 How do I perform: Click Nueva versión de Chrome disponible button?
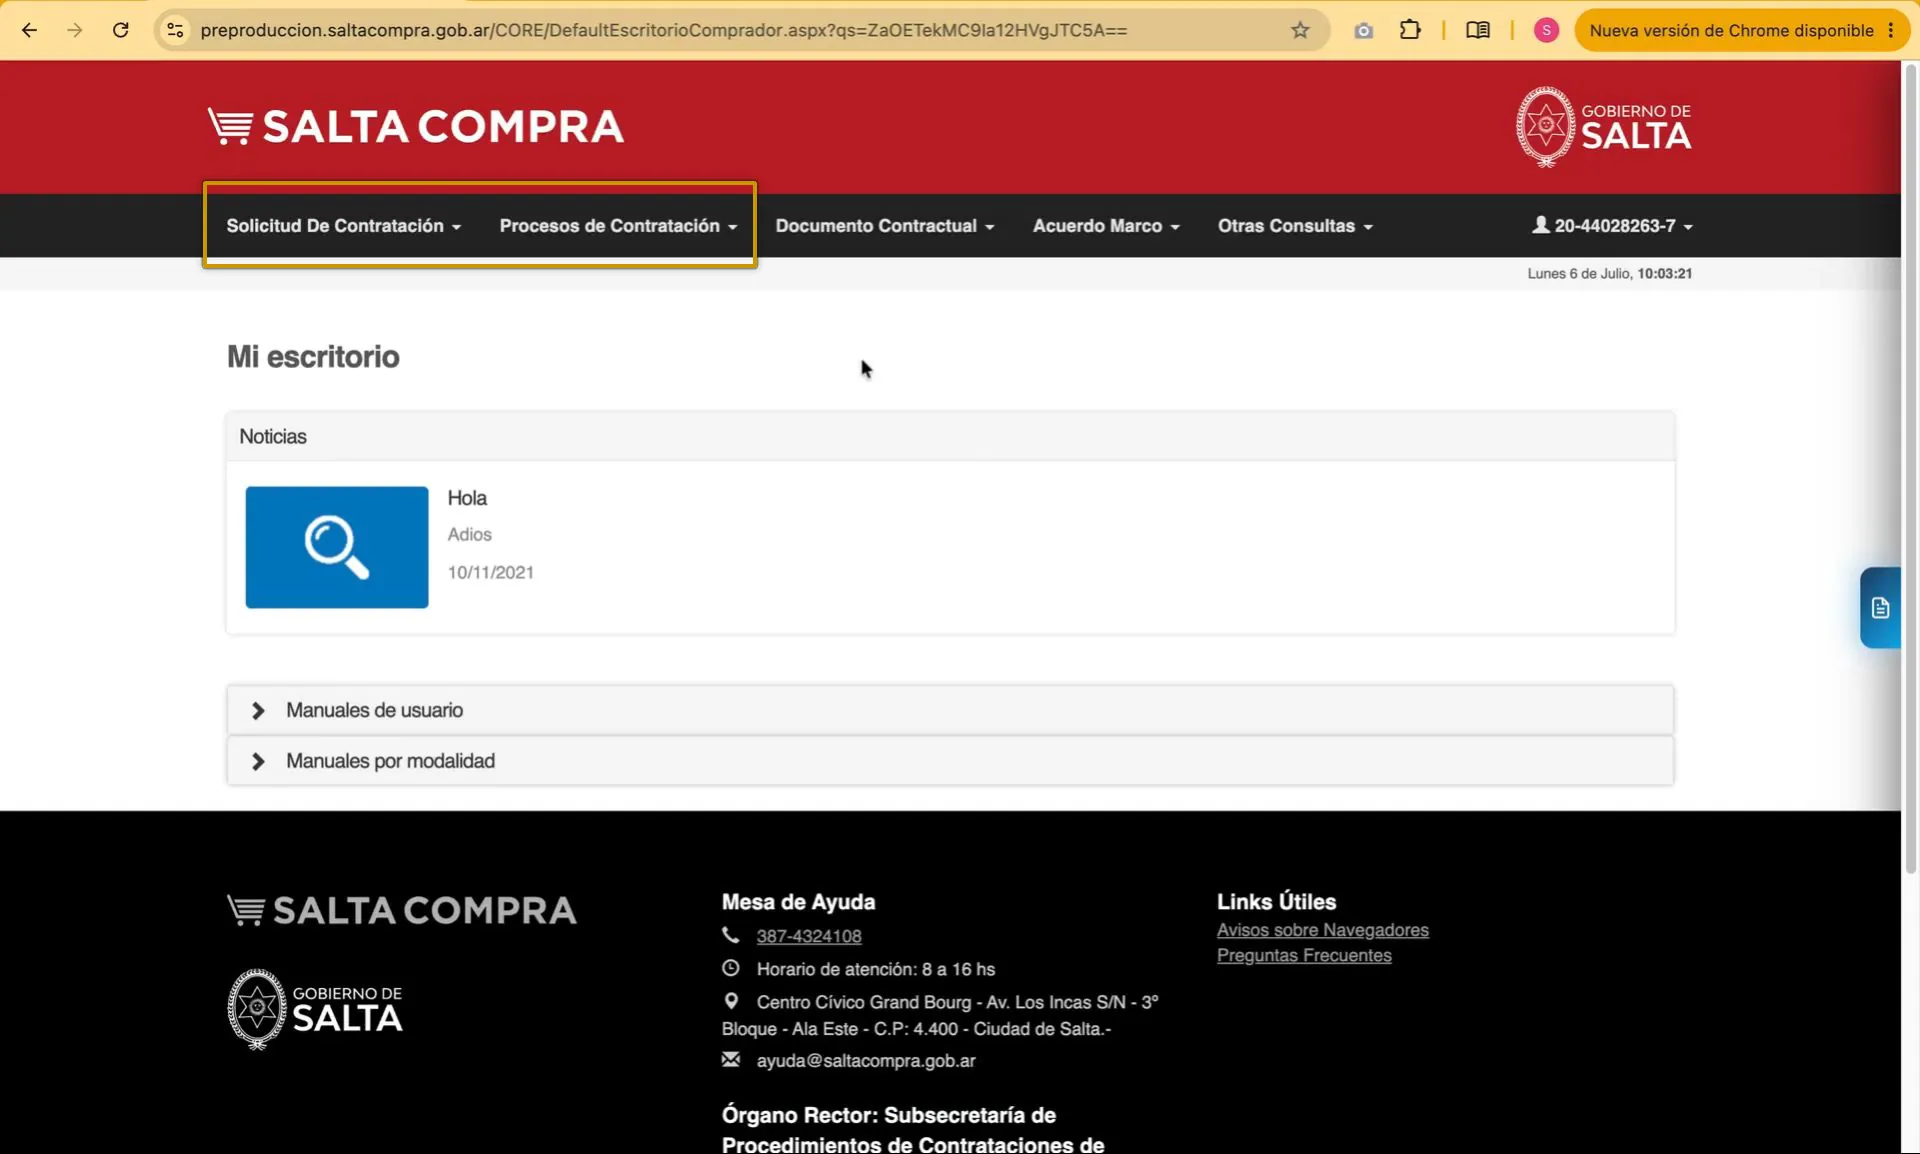1731,30
